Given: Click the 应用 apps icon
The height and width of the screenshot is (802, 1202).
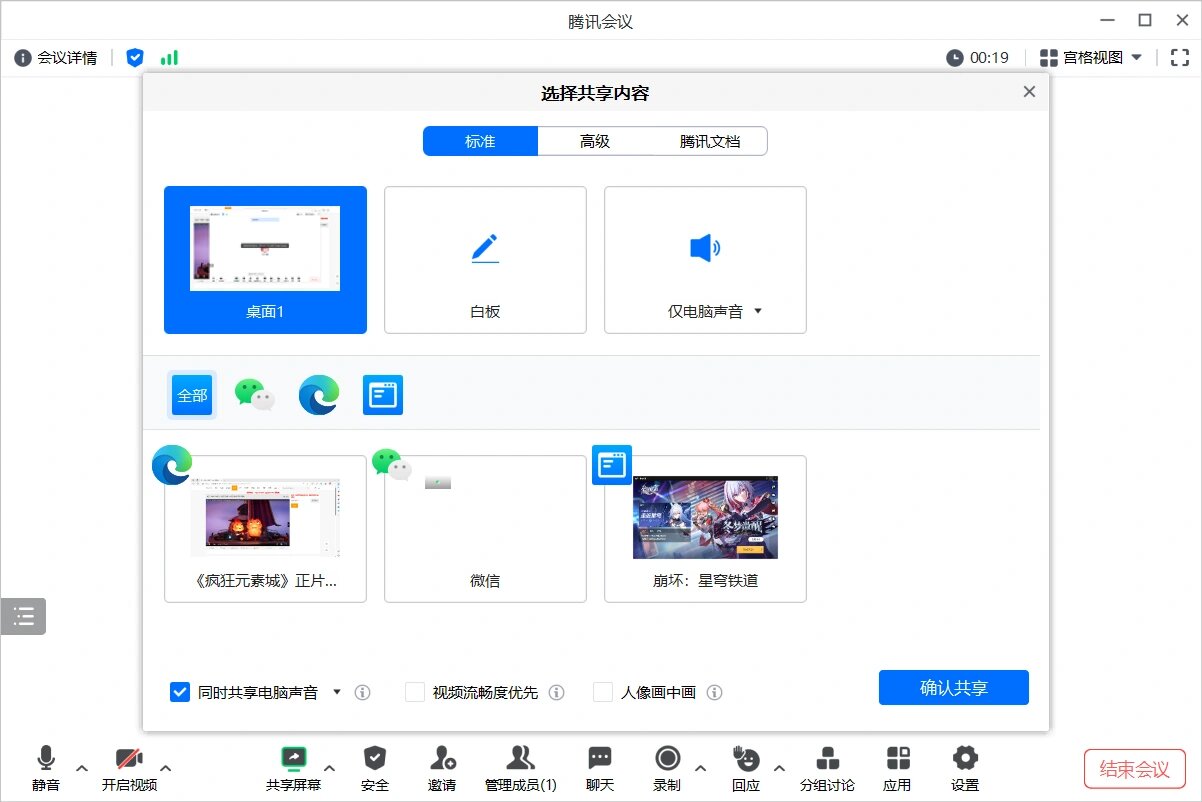Looking at the screenshot, I should click(x=897, y=760).
